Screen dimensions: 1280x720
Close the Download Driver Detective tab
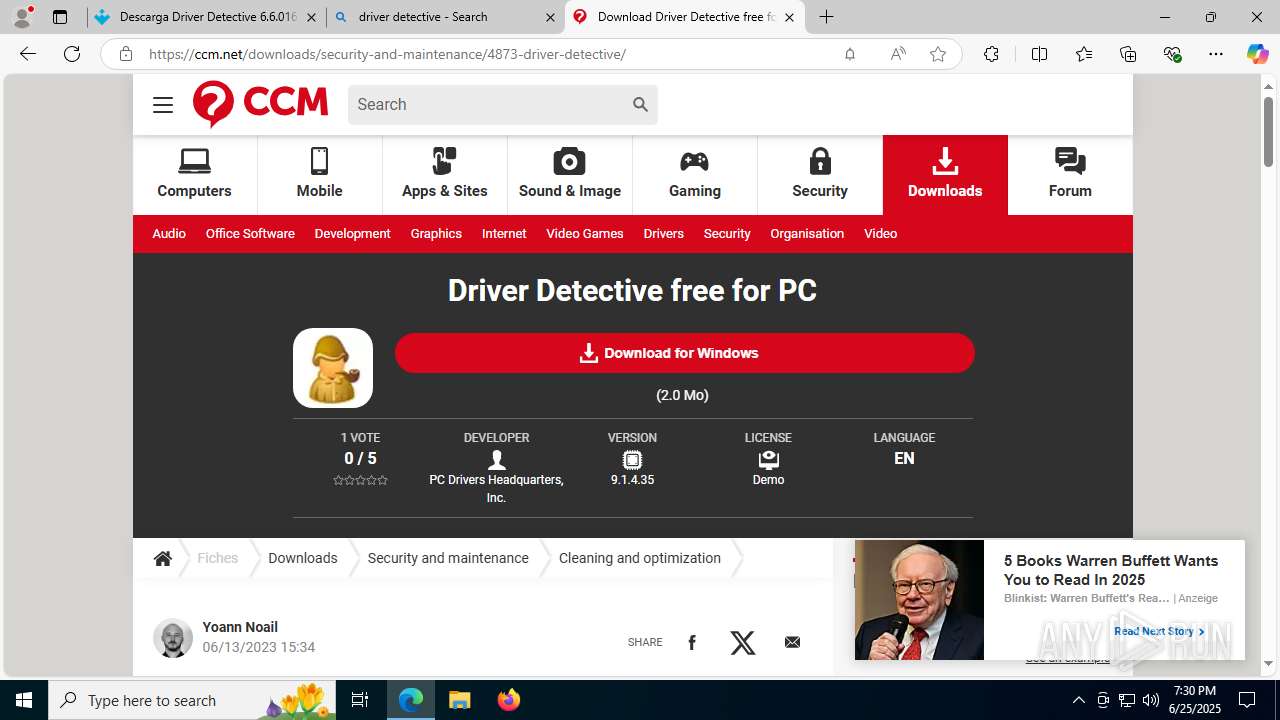789,17
